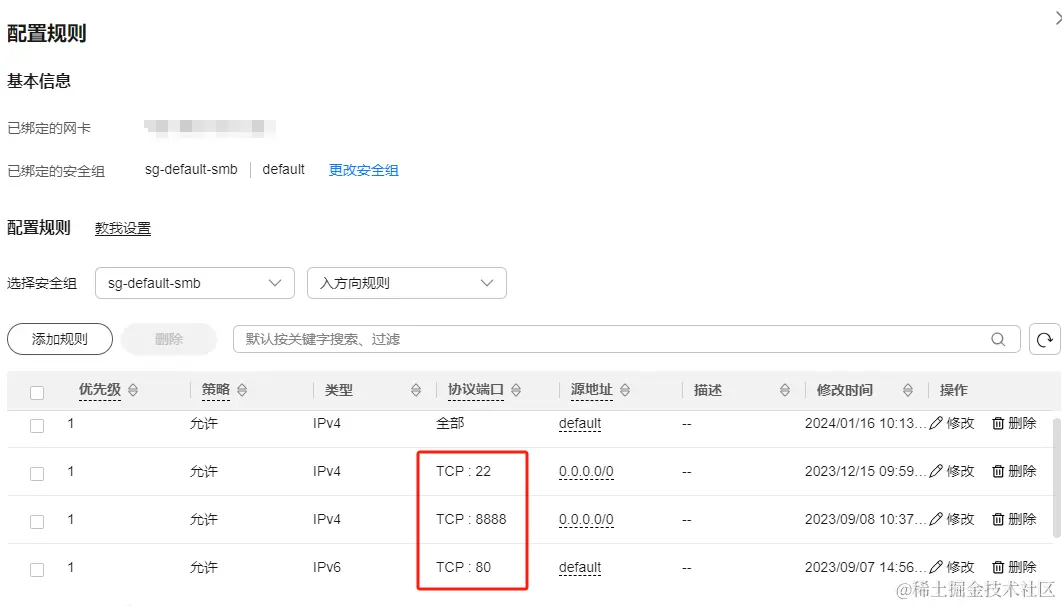The image size is (1062, 606).
Task: Sort by 类型 column arrows
Action: 416,390
